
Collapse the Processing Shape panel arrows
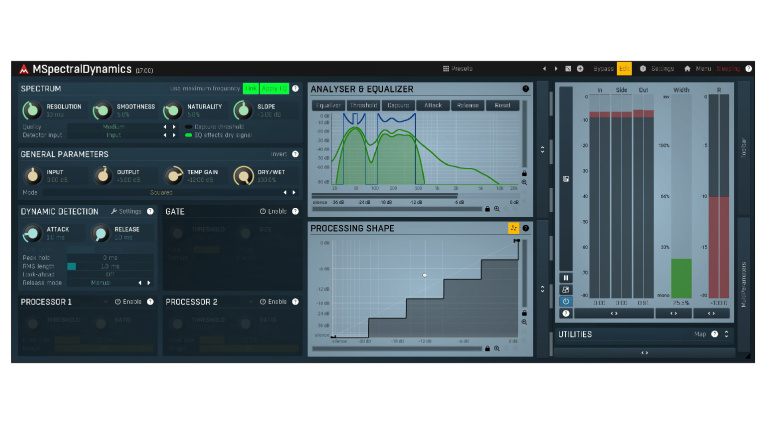click(x=542, y=289)
